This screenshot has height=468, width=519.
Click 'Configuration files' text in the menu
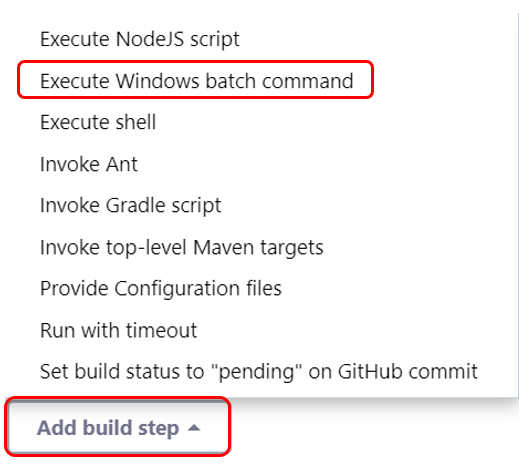(198, 289)
